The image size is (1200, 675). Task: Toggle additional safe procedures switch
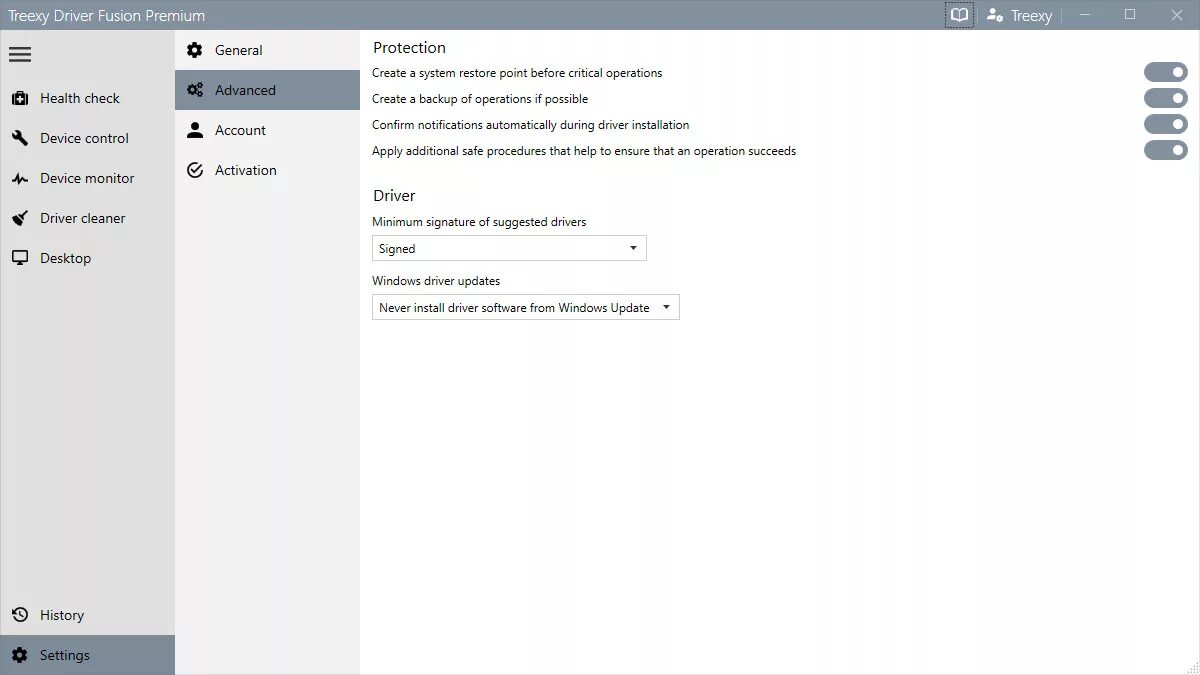1166,150
